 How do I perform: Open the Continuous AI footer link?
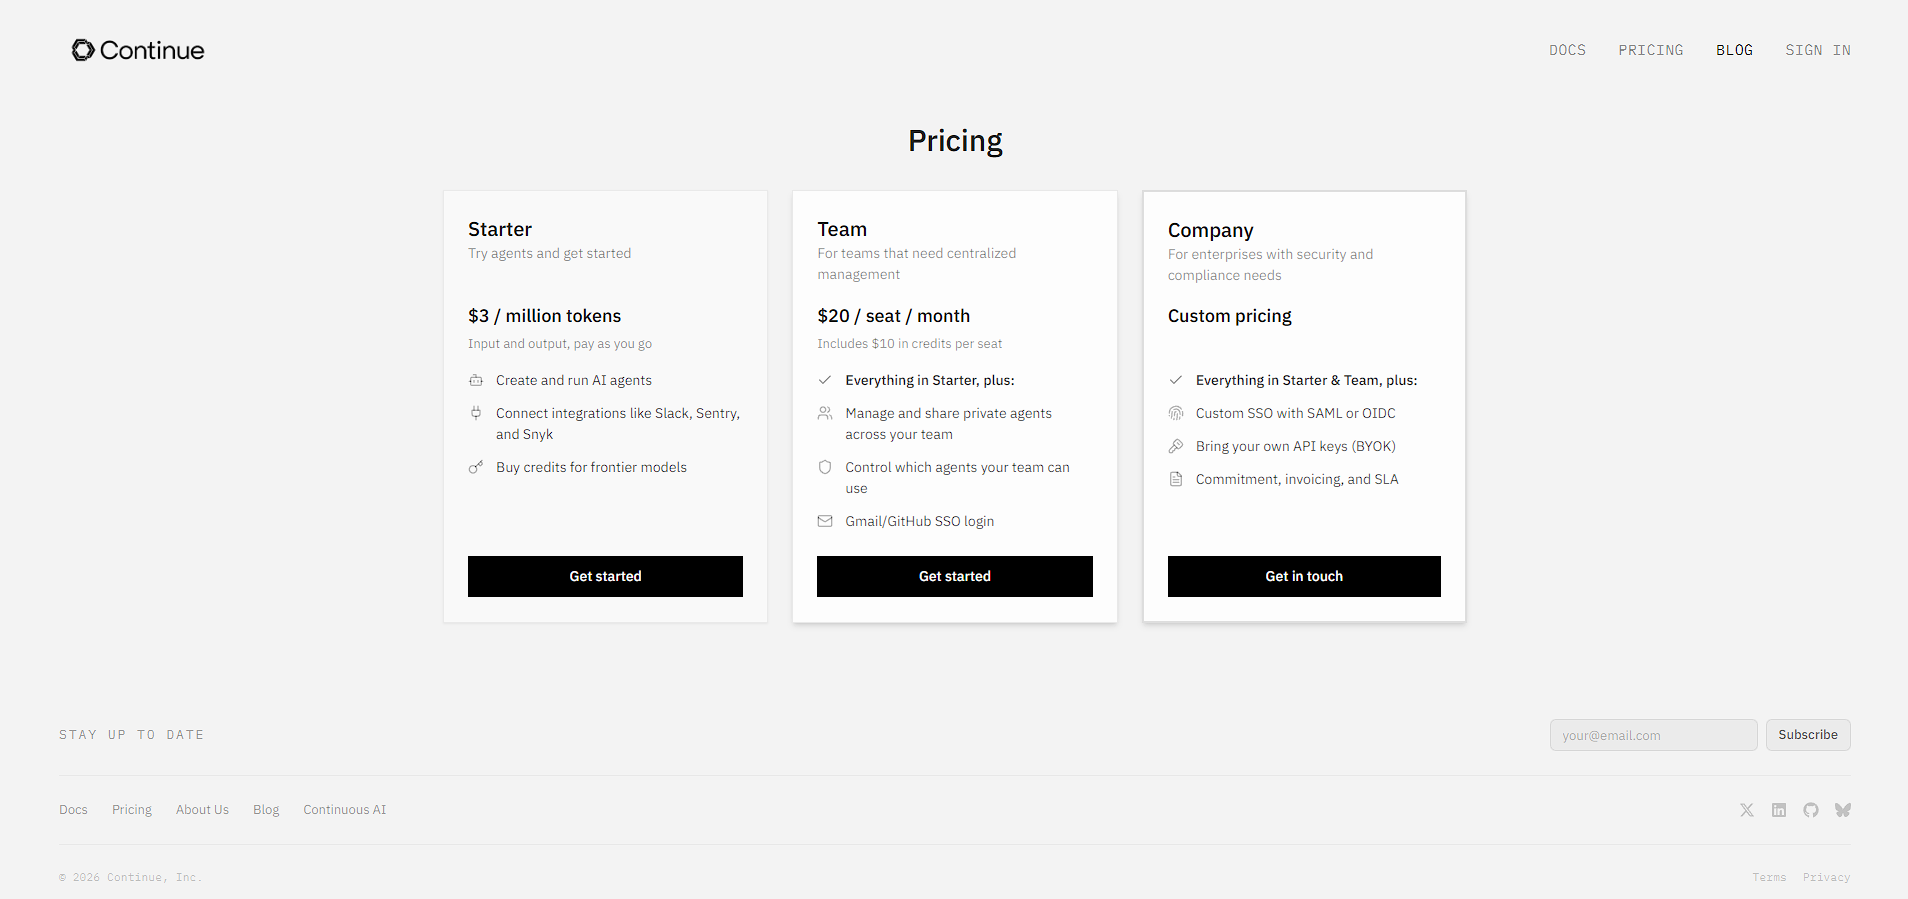[x=345, y=810]
